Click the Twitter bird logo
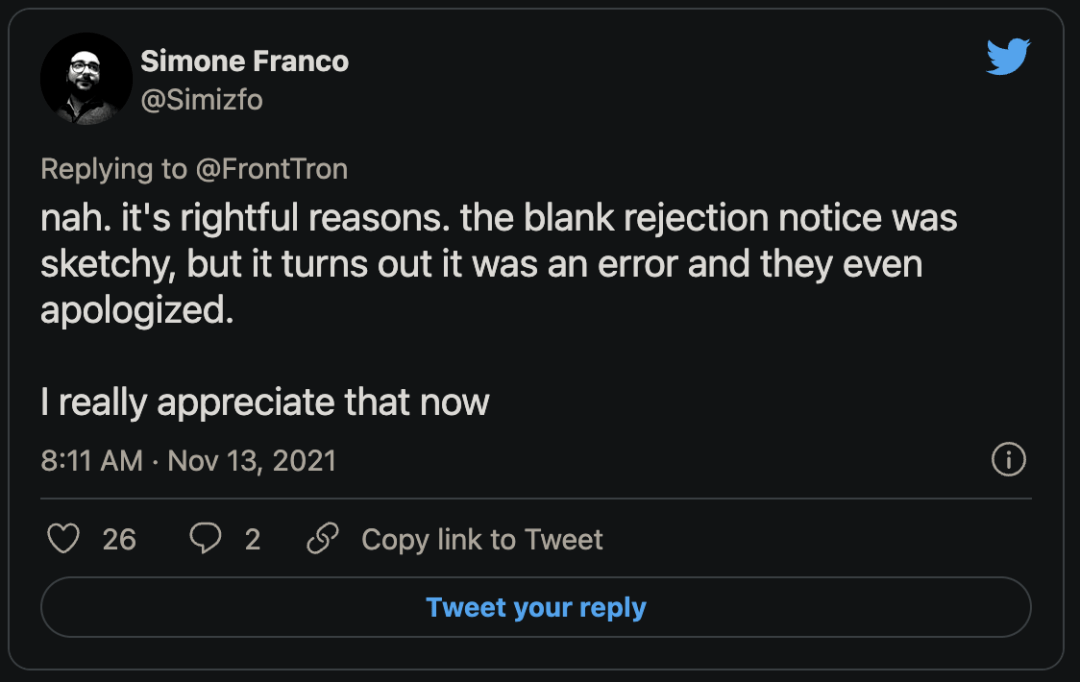The image size is (1080, 682). click(x=1008, y=56)
